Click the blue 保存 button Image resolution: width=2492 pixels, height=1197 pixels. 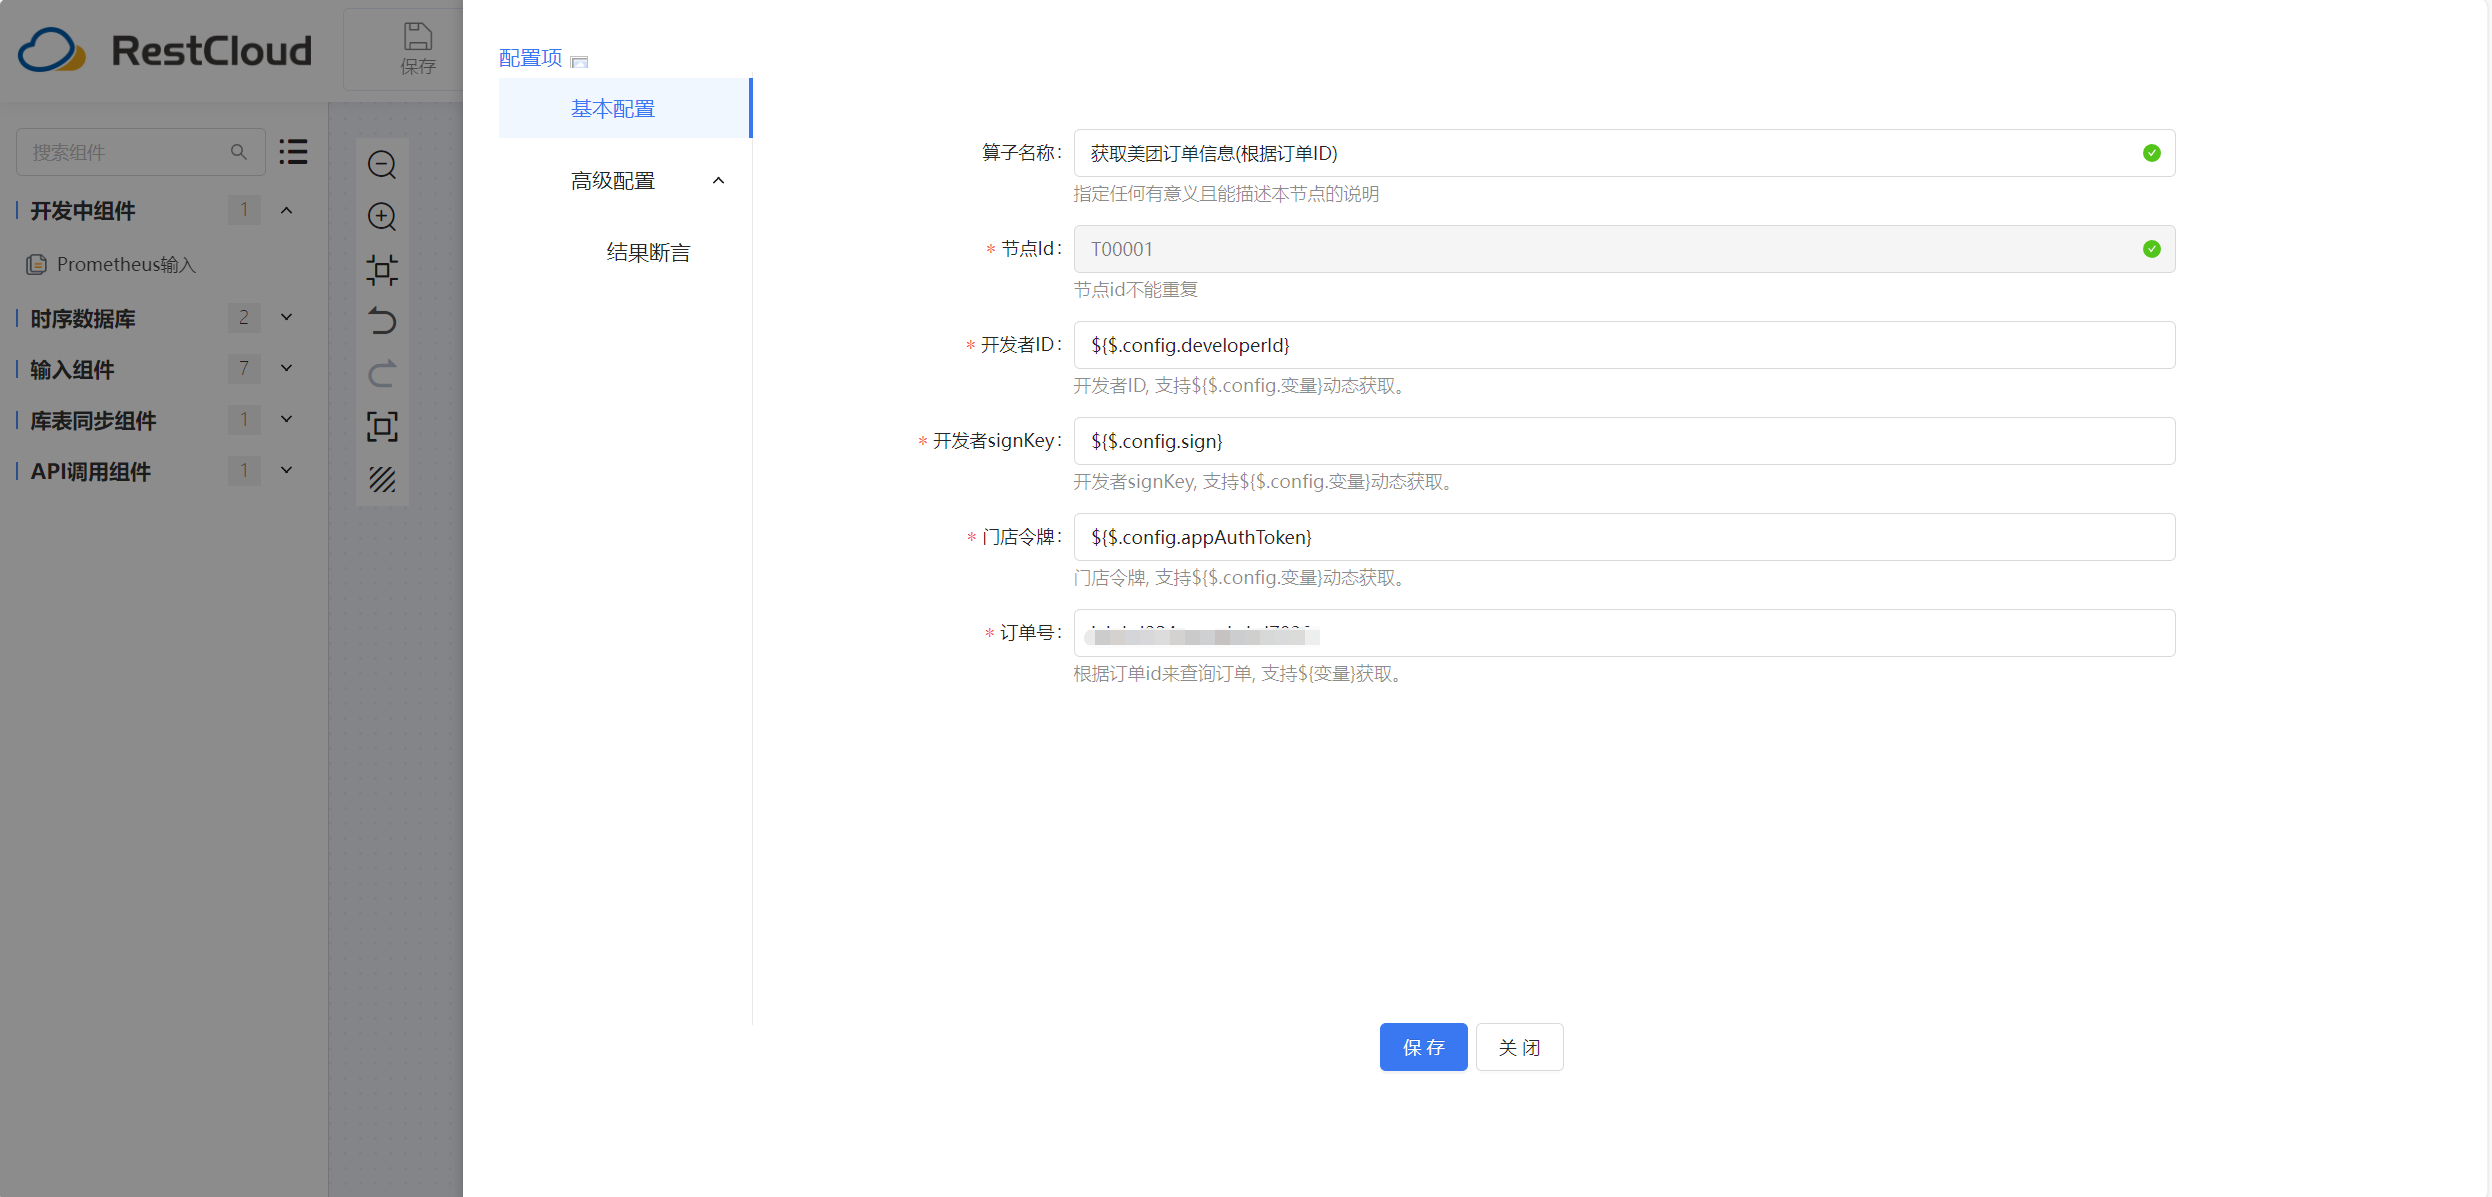(x=1423, y=1047)
